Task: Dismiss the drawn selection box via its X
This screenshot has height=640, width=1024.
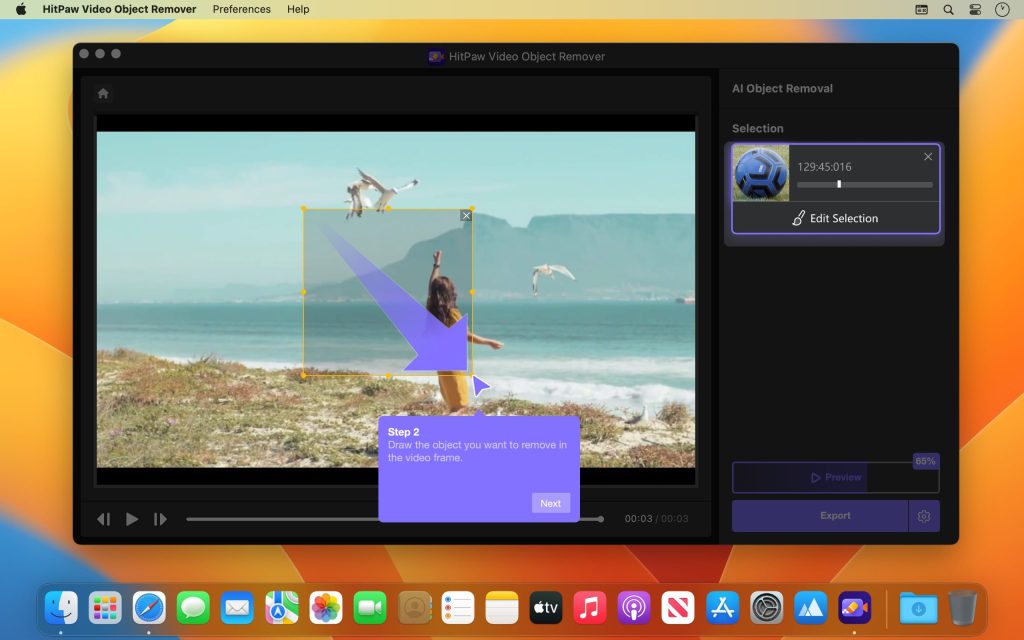Action: tap(466, 215)
